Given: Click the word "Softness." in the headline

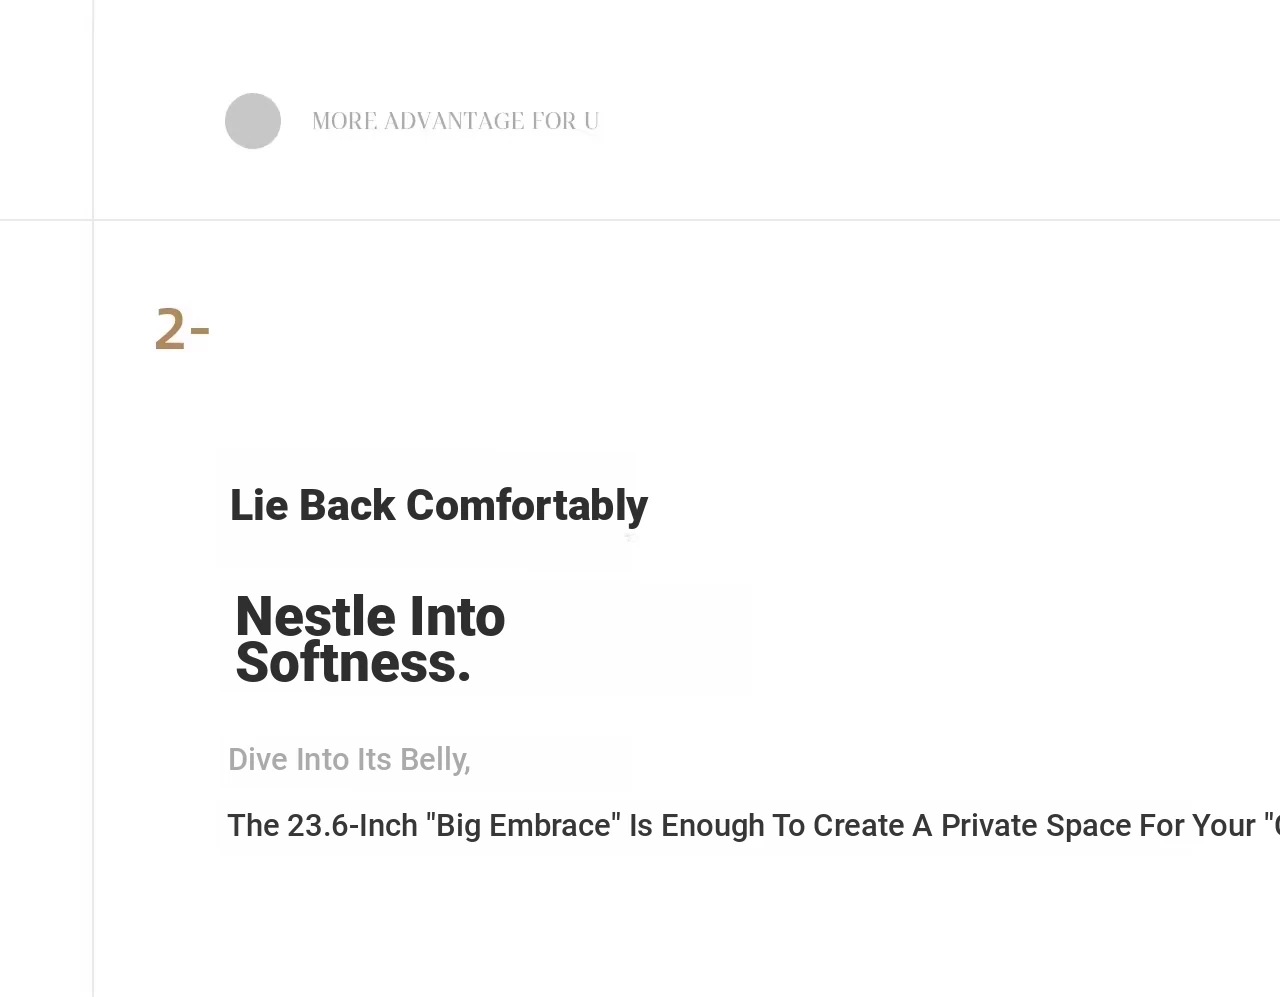Looking at the screenshot, I should [x=353, y=663].
